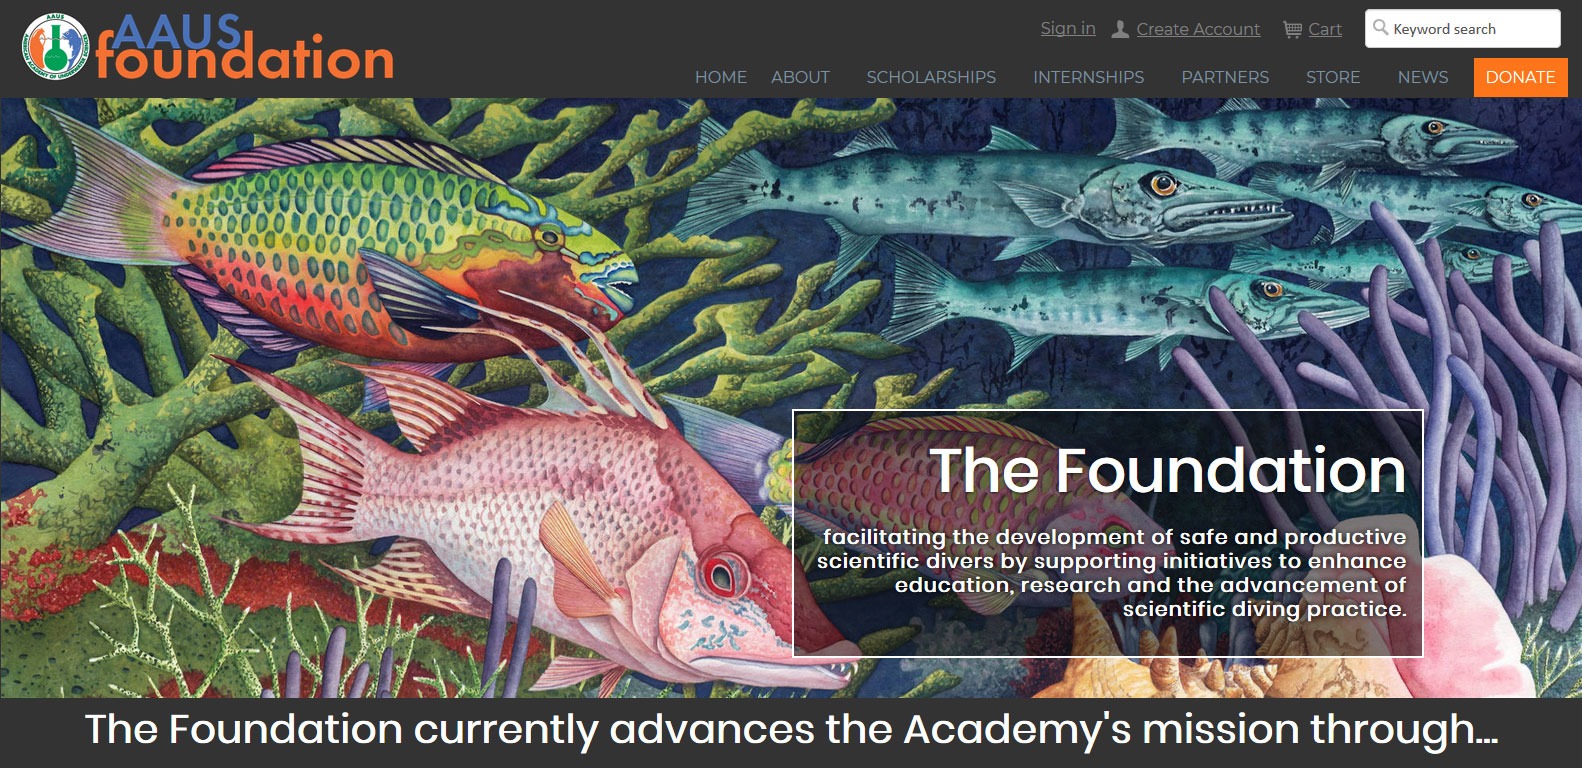The image size is (1582, 768).
Task: Click the magnifying glass search icon
Action: [1380, 27]
